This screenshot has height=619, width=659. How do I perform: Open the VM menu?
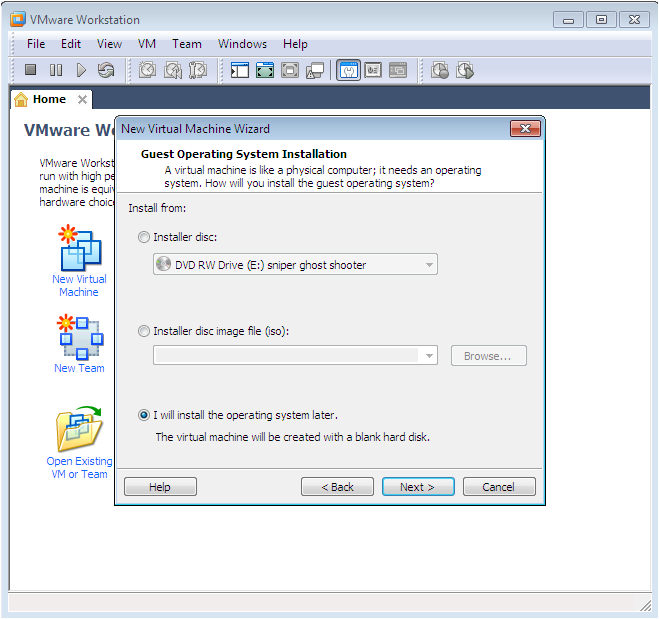(147, 44)
